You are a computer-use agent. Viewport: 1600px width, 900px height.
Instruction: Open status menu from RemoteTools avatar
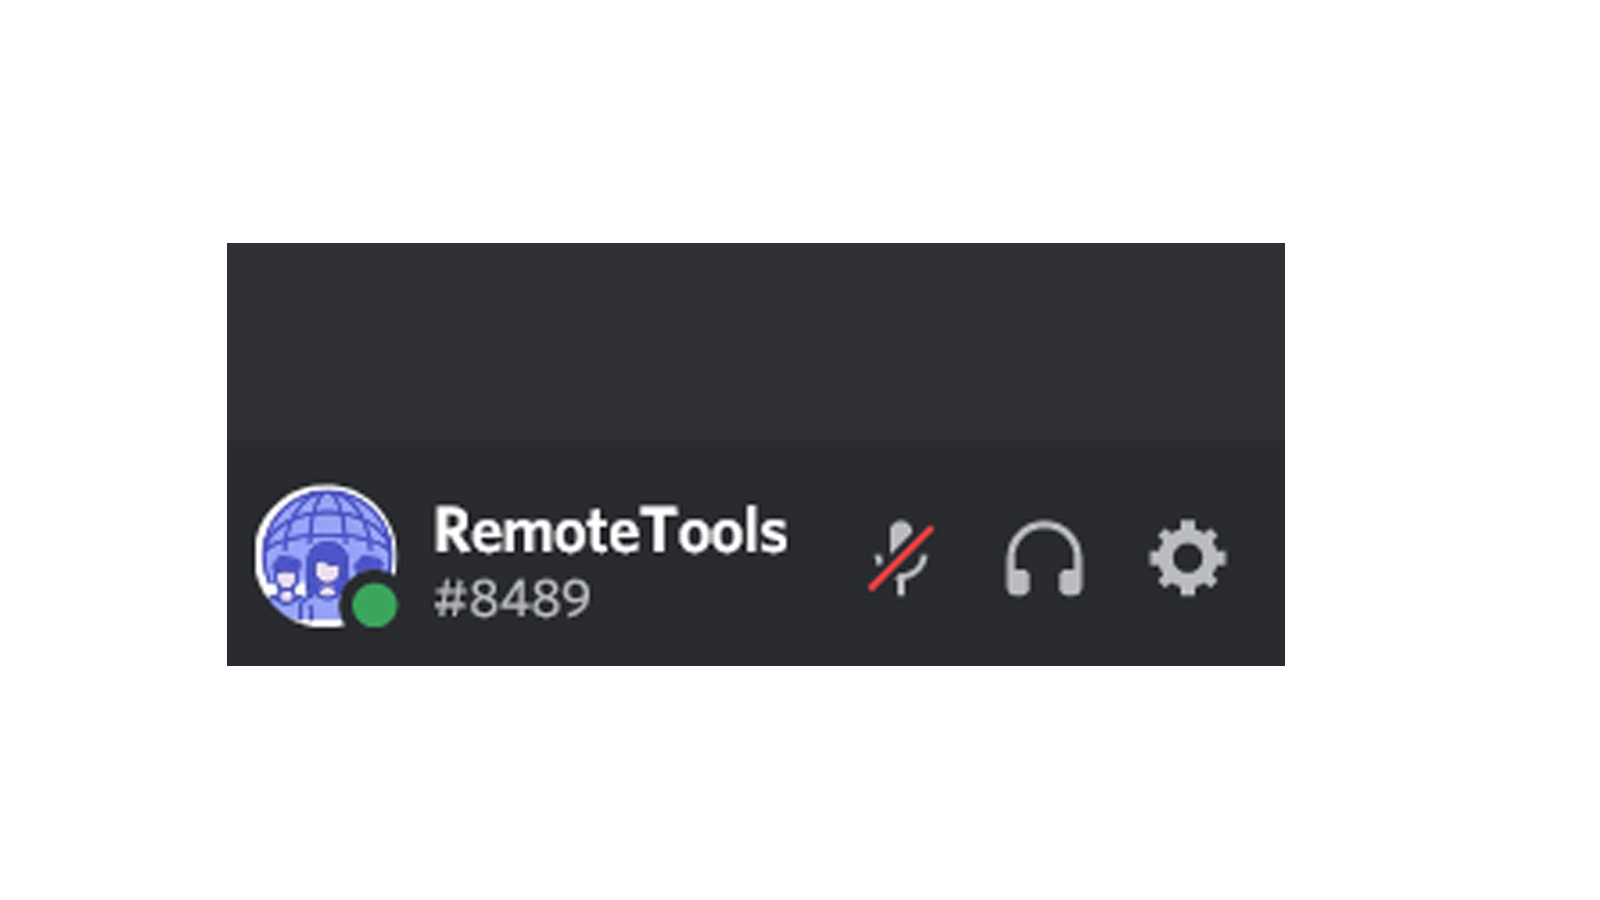(325, 556)
